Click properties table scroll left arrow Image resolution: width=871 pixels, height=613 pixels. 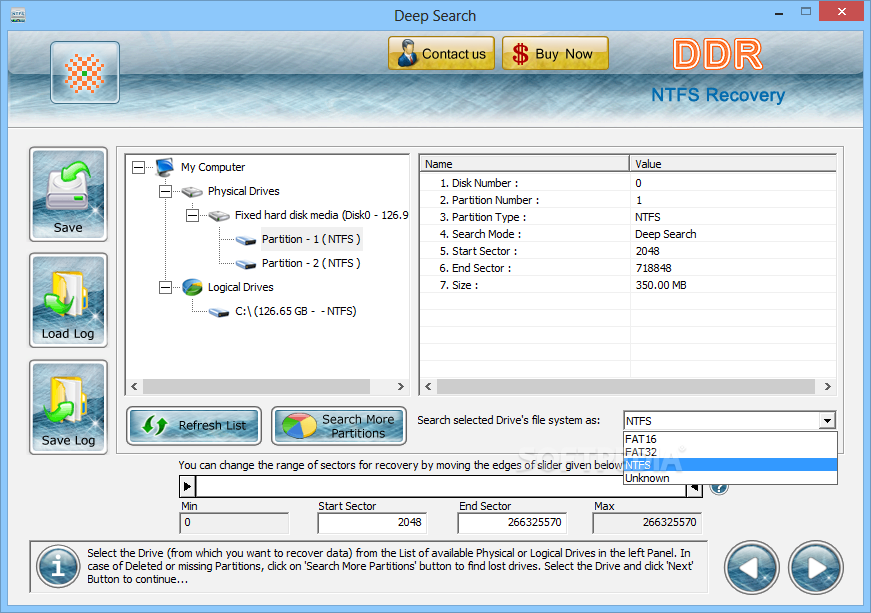click(428, 386)
